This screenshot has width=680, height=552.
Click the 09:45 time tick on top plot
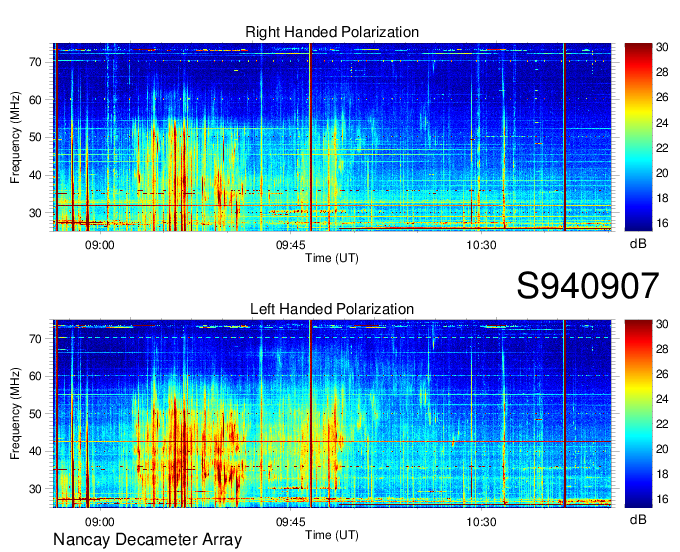291,245
